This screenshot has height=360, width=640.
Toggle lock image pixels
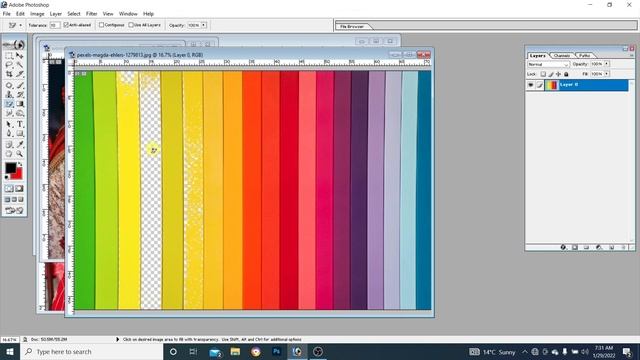tap(551, 74)
